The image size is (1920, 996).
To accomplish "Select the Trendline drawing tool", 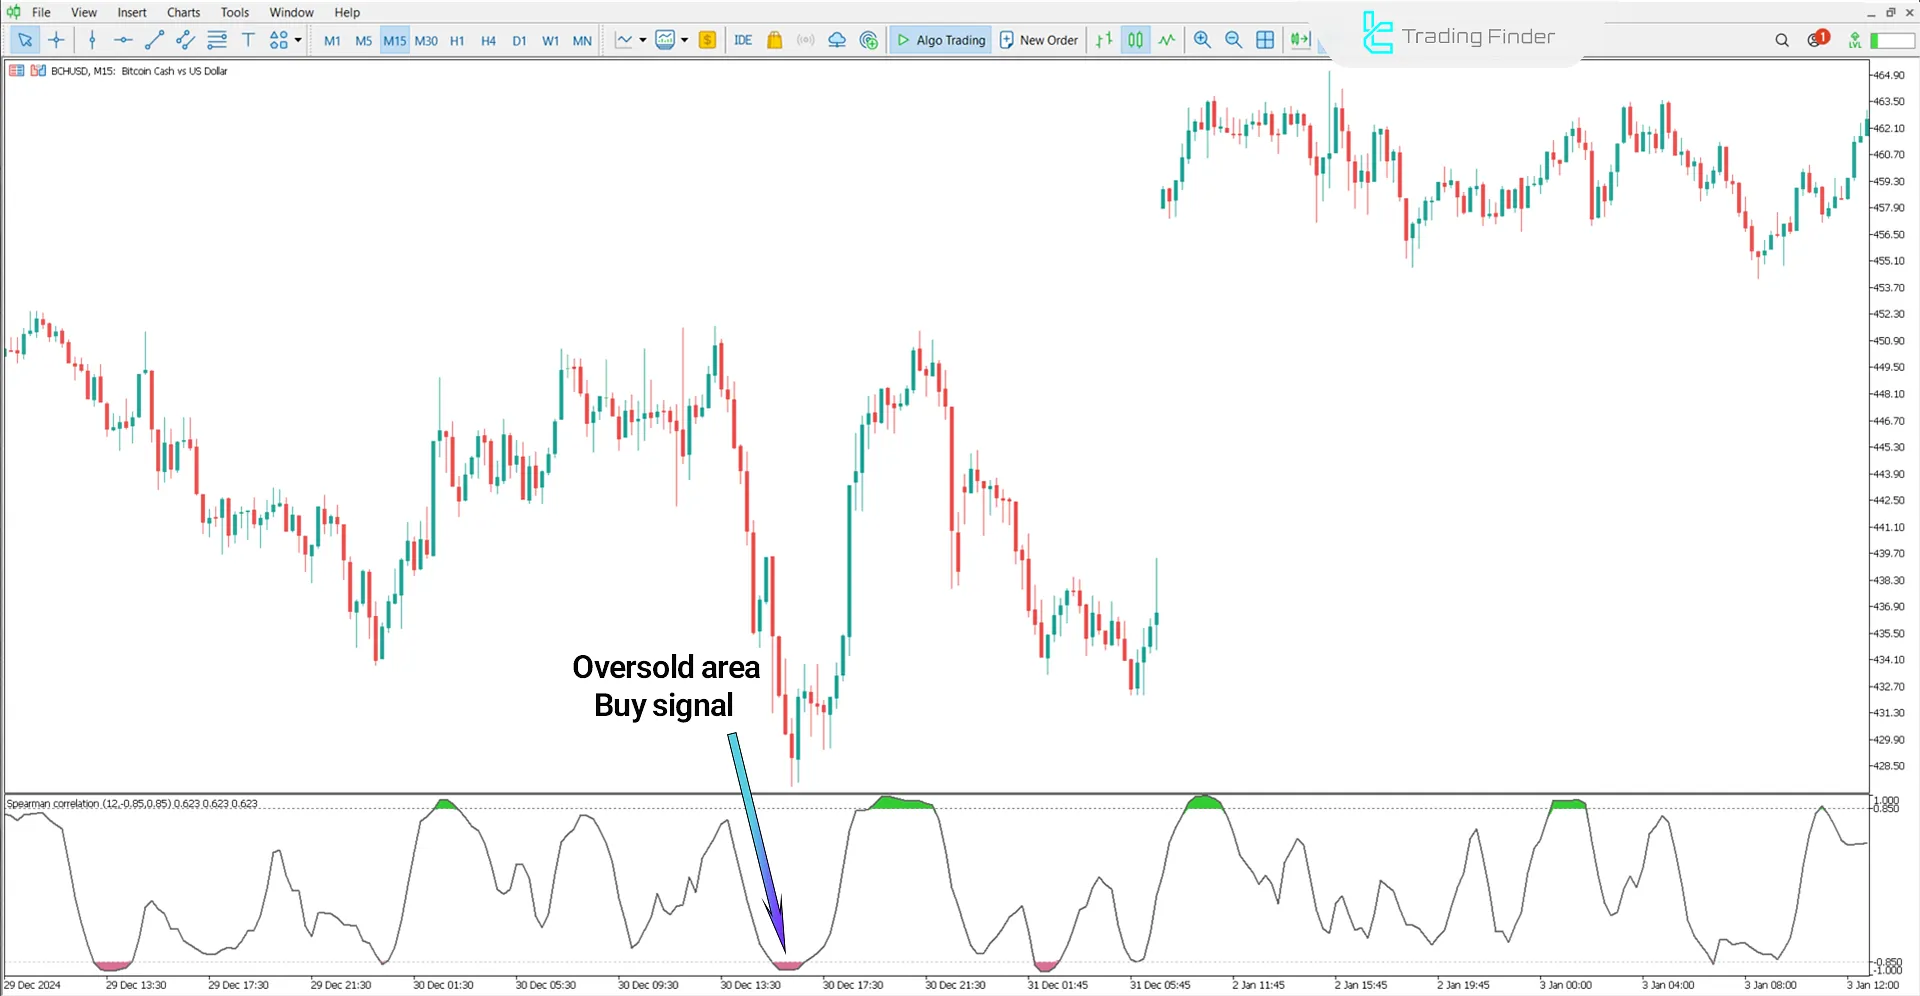I will pyautogui.click(x=154, y=40).
